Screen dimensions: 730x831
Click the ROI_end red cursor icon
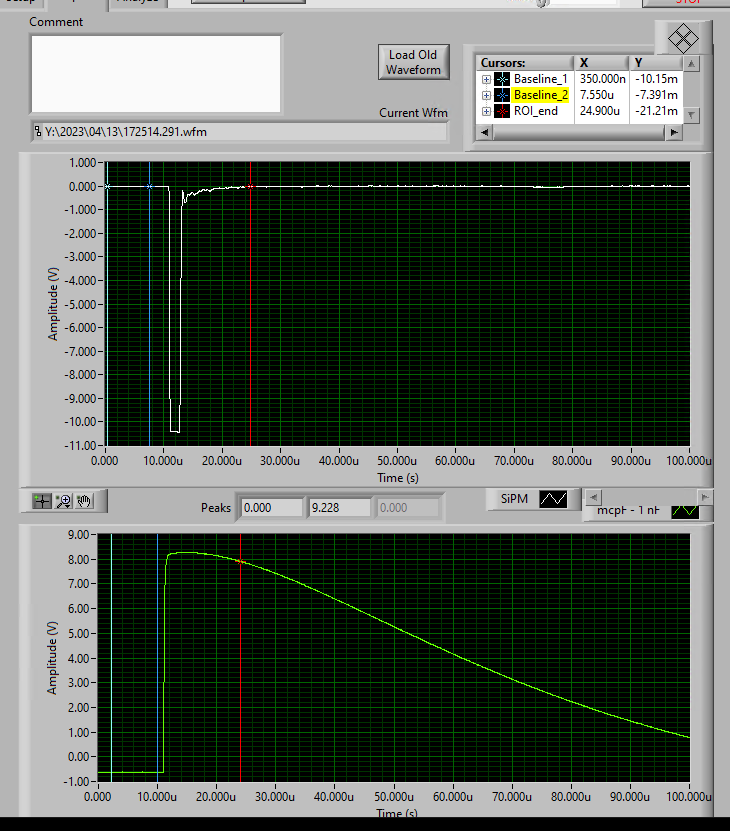click(x=502, y=111)
